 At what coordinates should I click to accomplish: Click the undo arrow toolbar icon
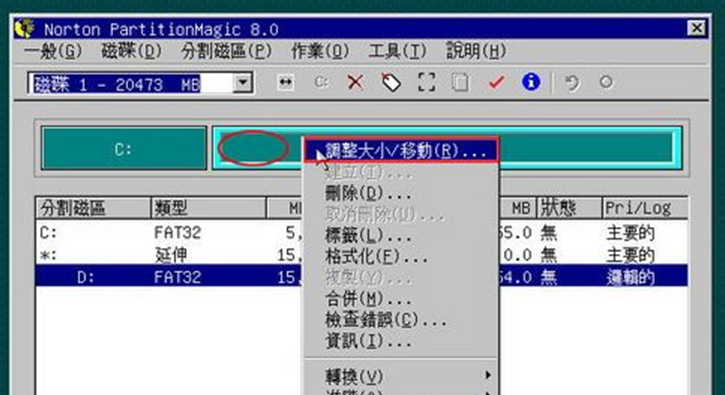coord(572,83)
